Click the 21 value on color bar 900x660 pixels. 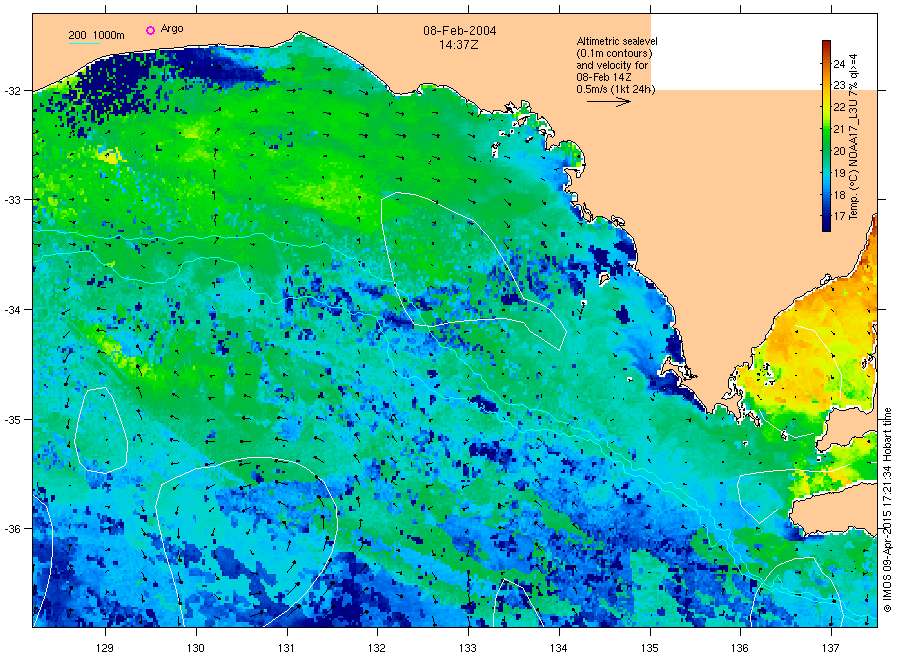point(839,129)
